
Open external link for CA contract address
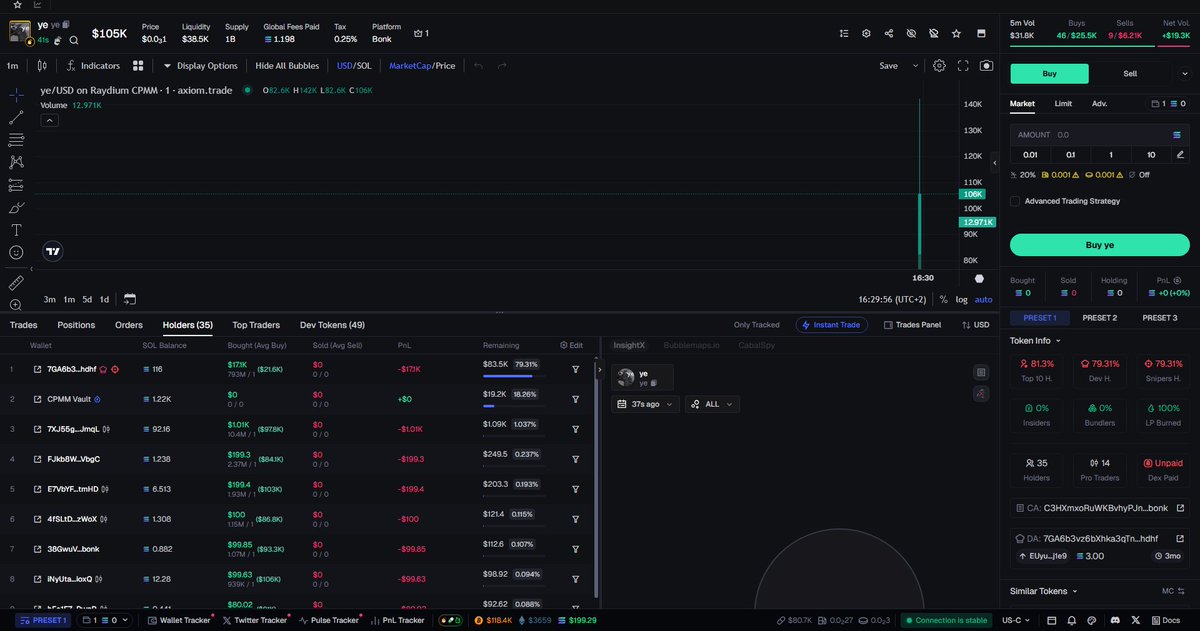(1180, 508)
